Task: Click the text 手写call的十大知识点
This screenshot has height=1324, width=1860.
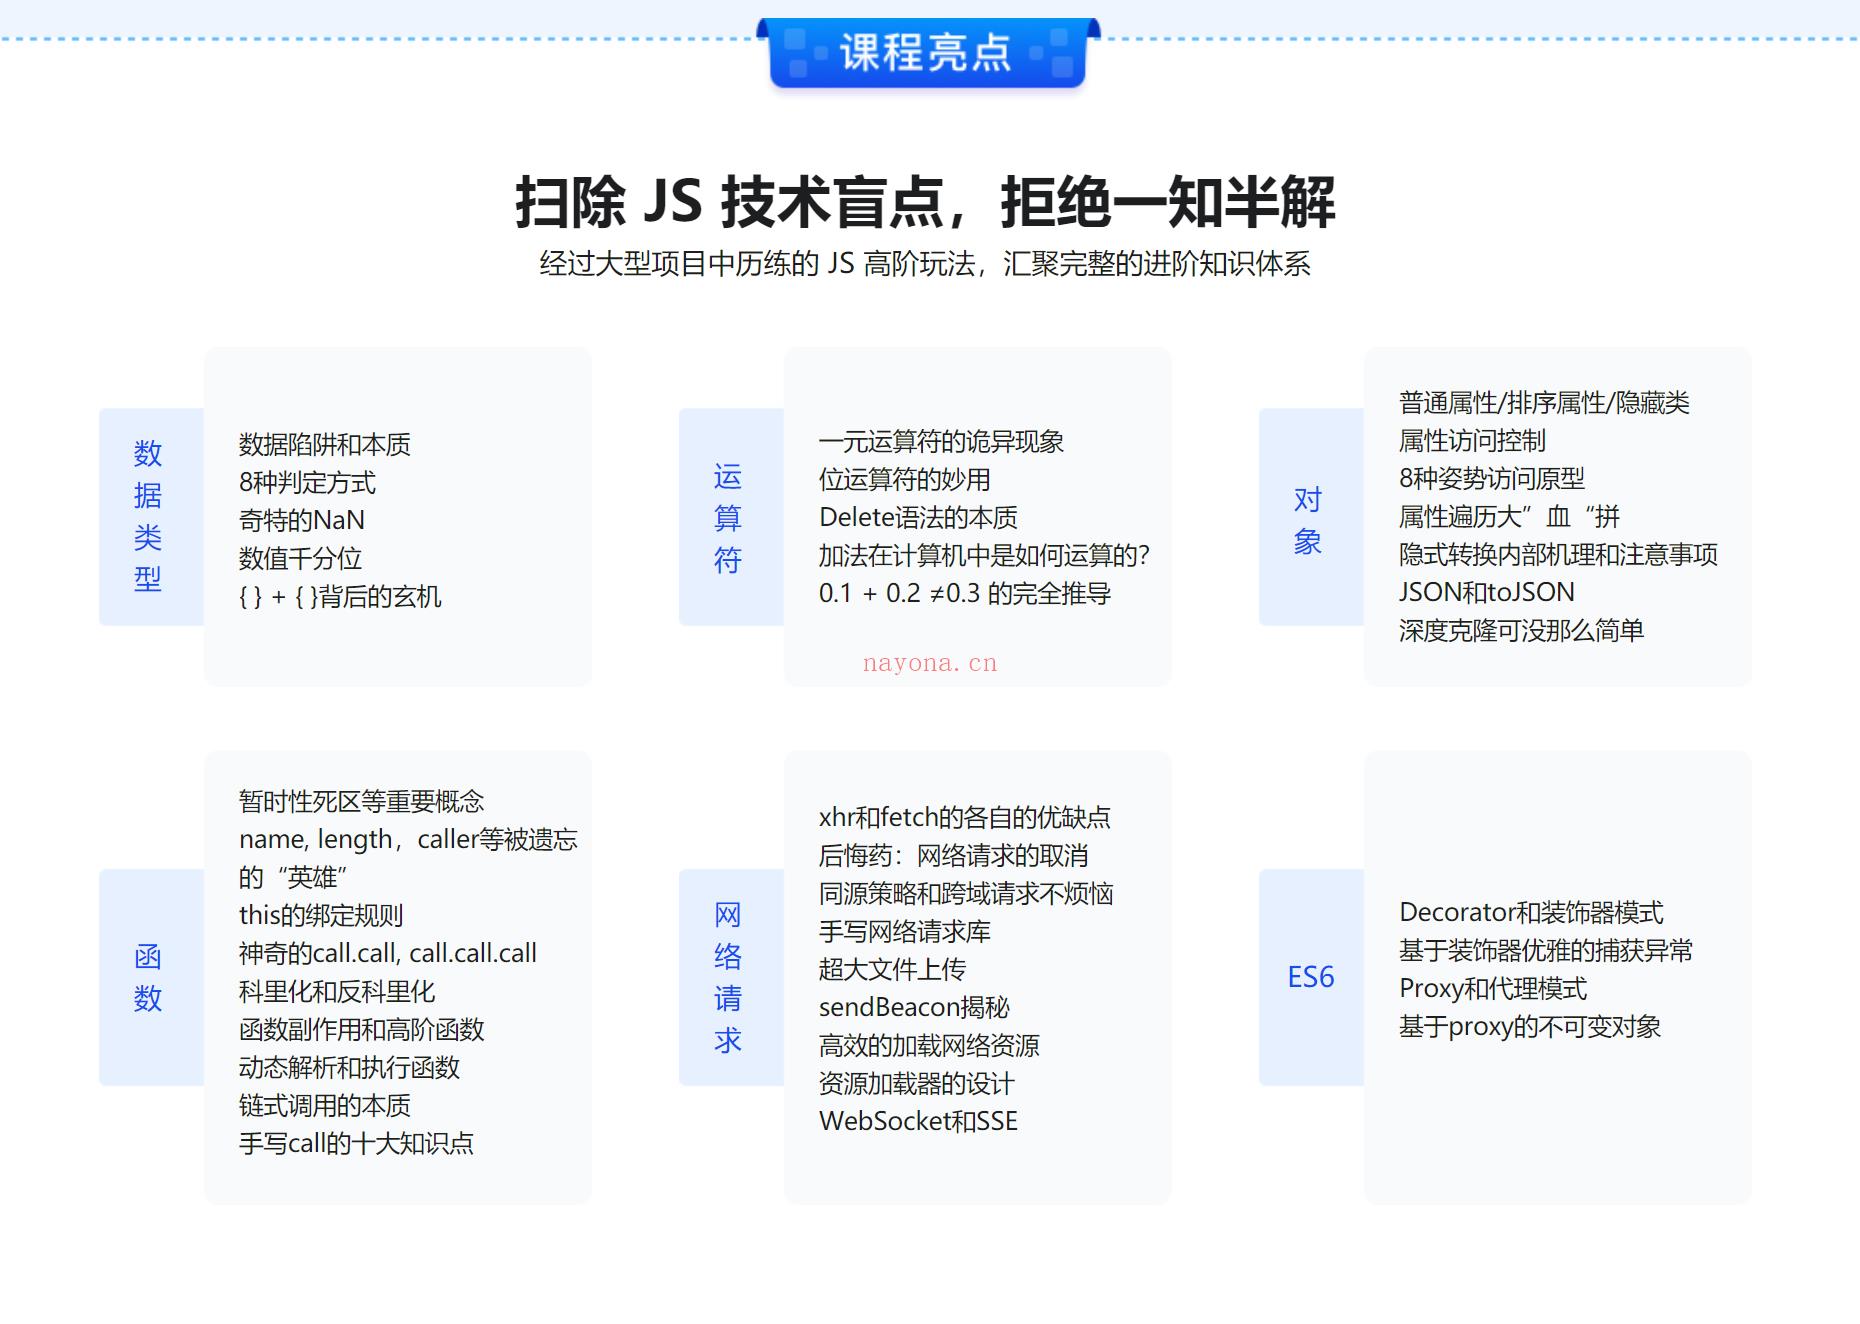Action: pos(356,1144)
